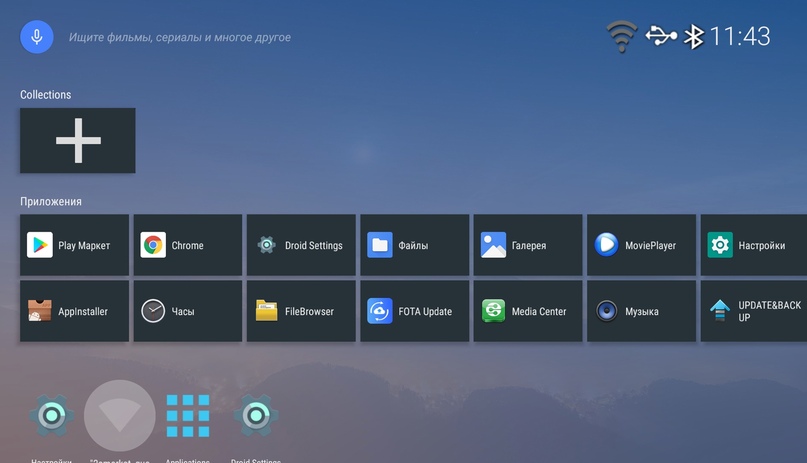Open the Настройки tile in the apps grid
Screen dimensions: 807x463
[x=754, y=245]
